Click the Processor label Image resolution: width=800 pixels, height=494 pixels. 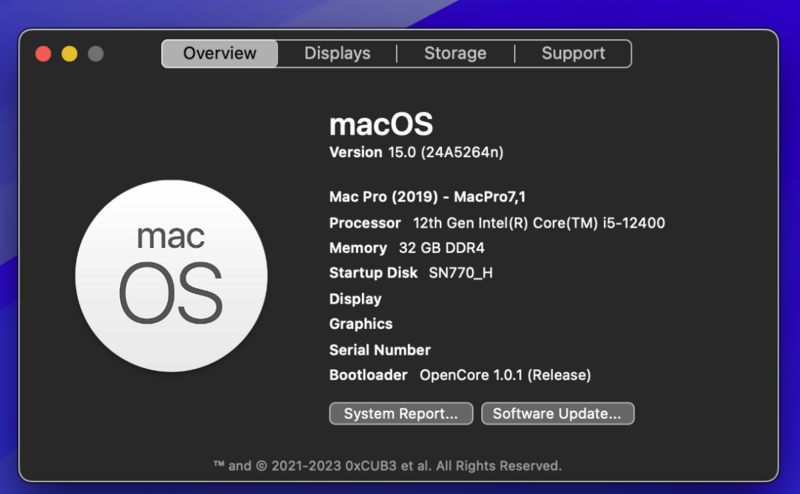(365, 223)
